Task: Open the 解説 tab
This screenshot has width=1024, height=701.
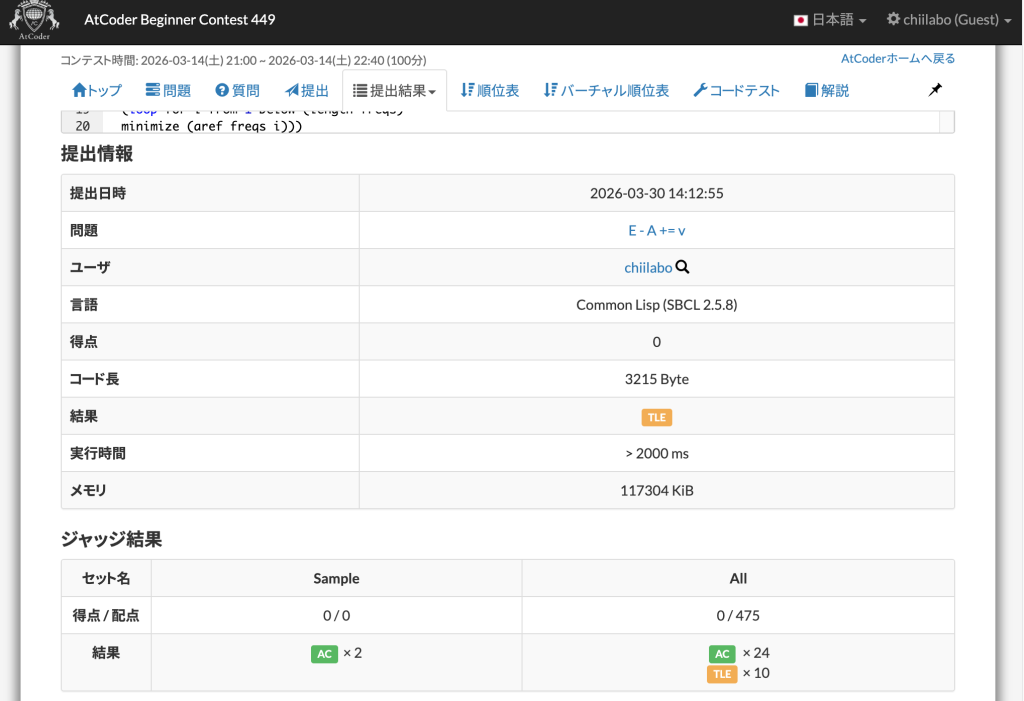Action: (827, 90)
